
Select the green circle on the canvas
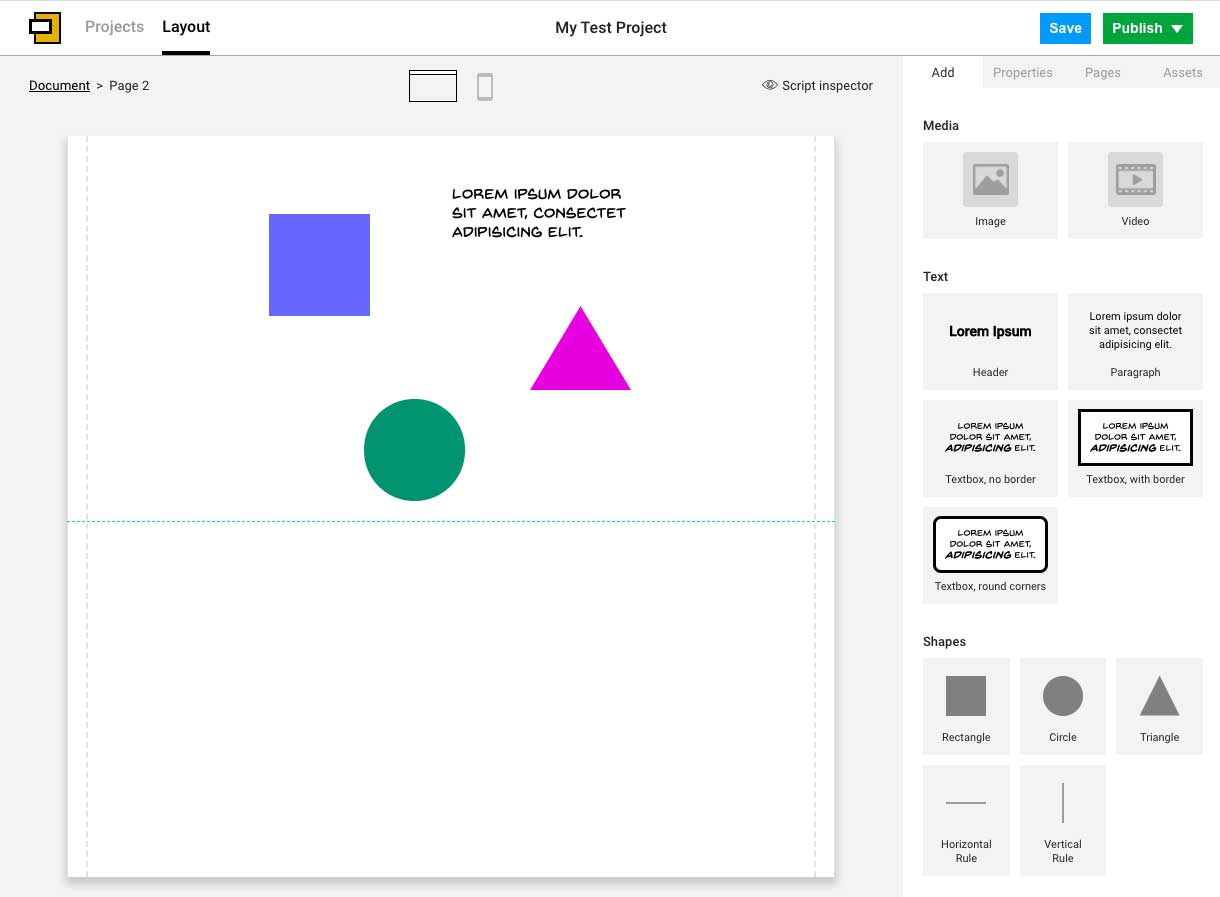[414, 450]
